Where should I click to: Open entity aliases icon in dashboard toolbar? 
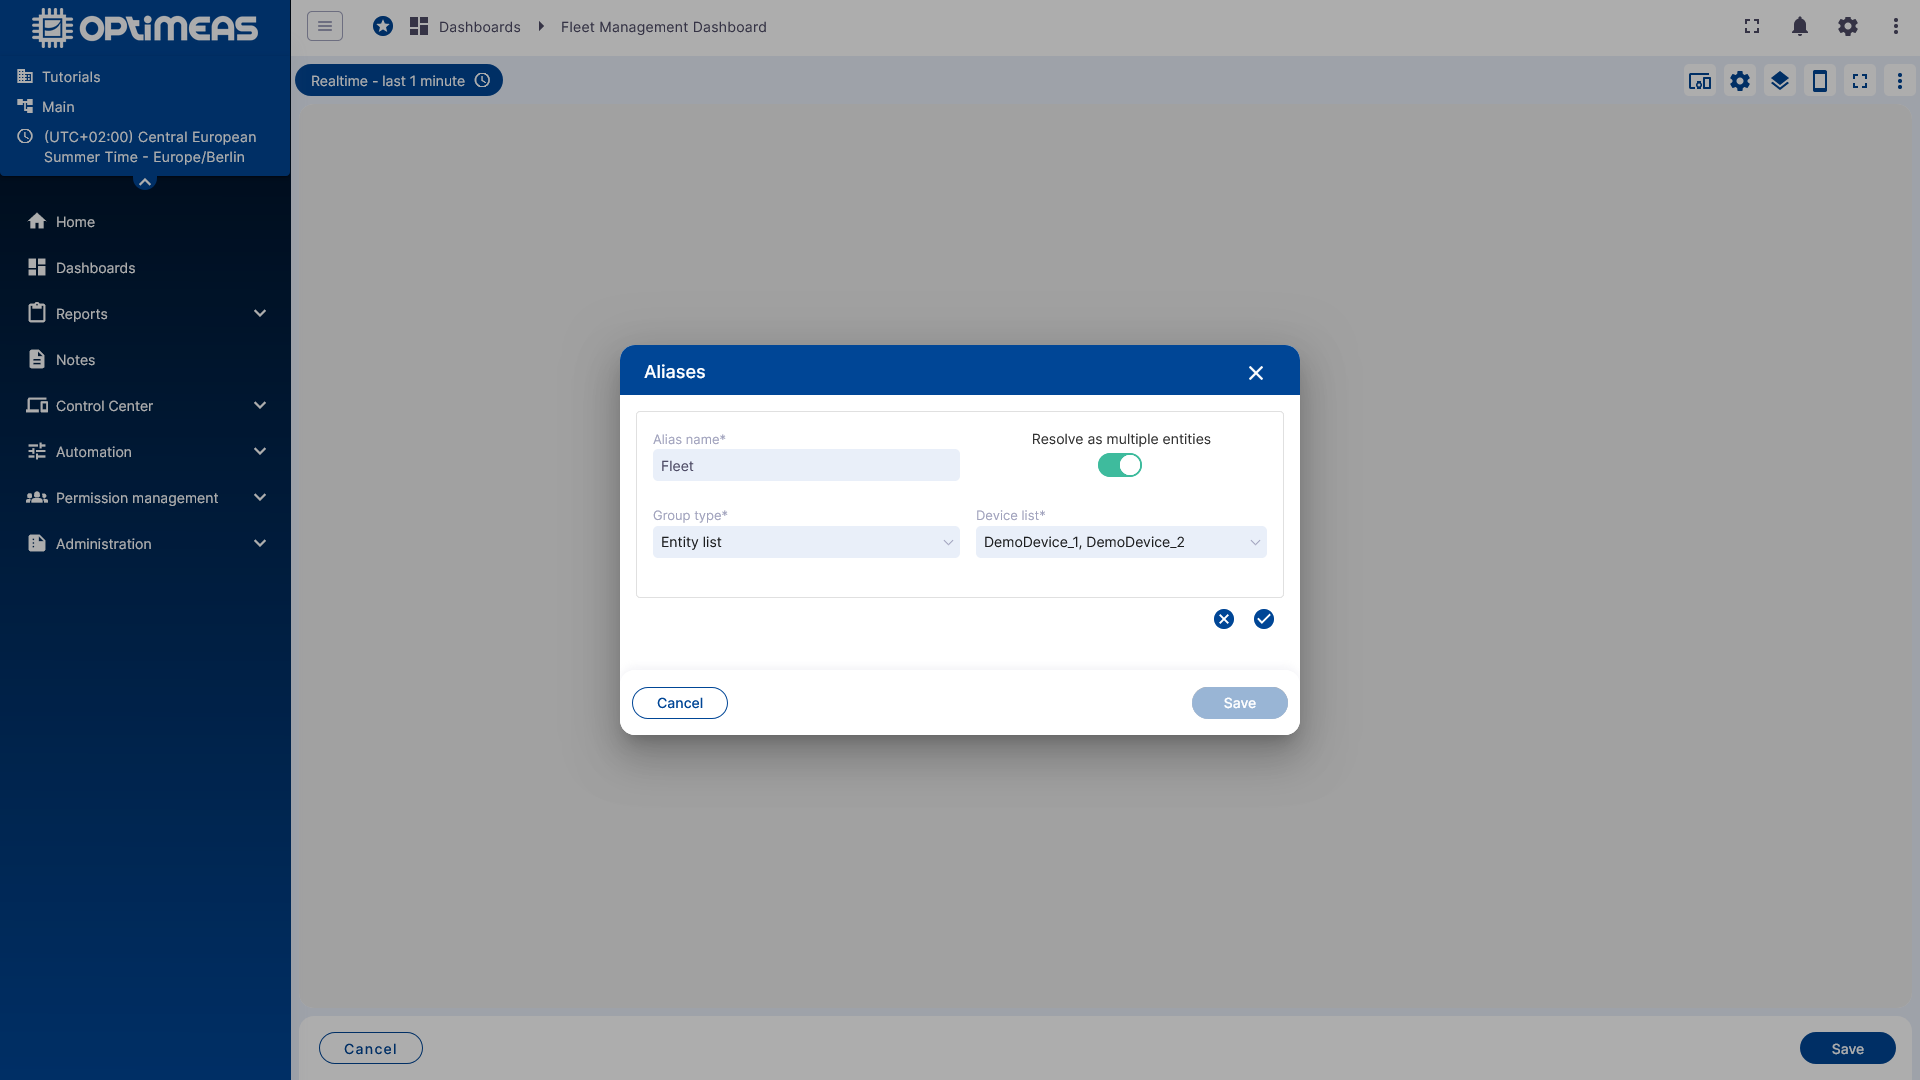pyautogui.click(x=1700, y=81)
